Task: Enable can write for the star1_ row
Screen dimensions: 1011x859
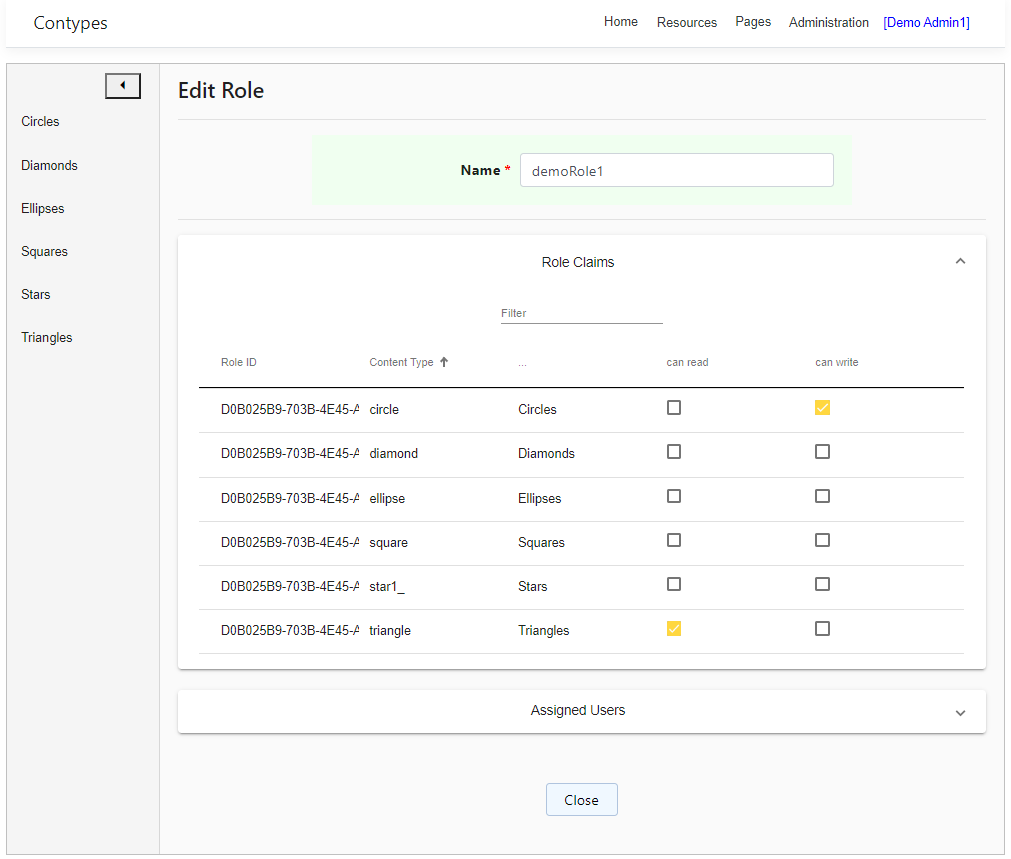Action: [822, 584]
